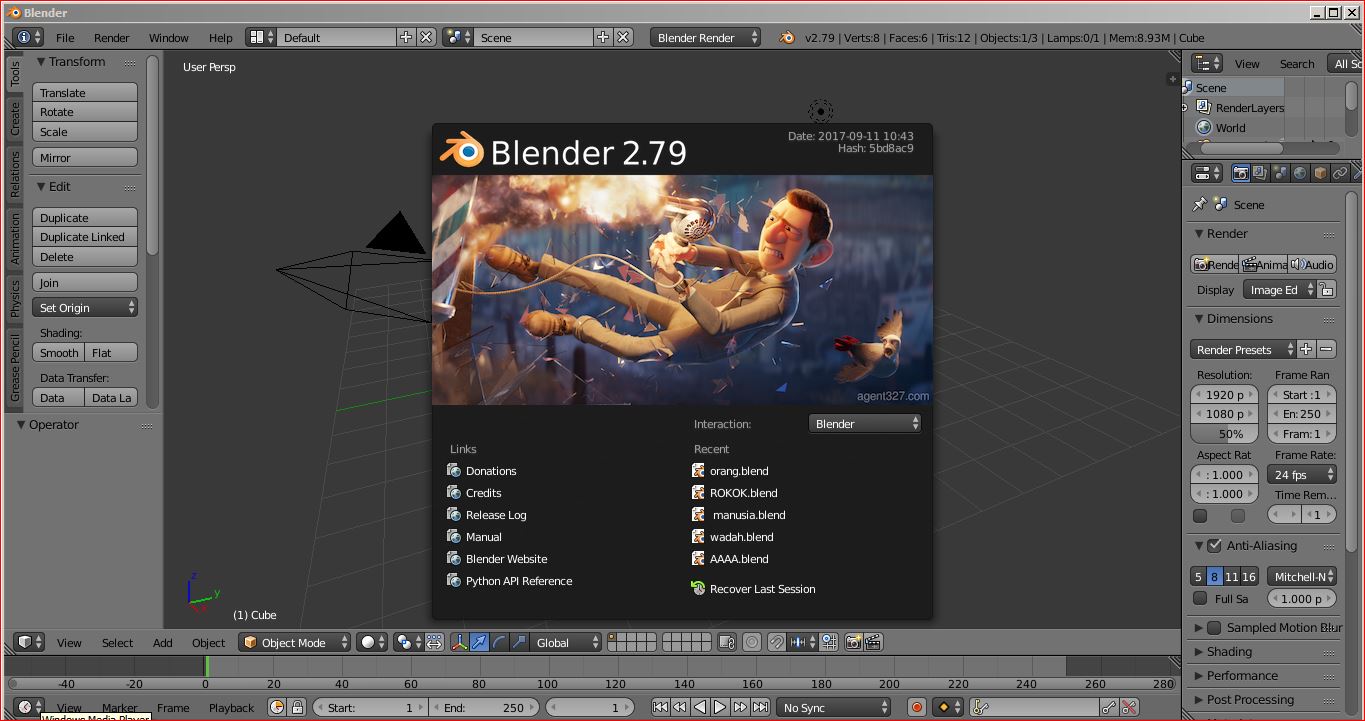This screenshot has width=1365, height=721.
Task: Open the World properties tab icon
Action: [1300, 173]
